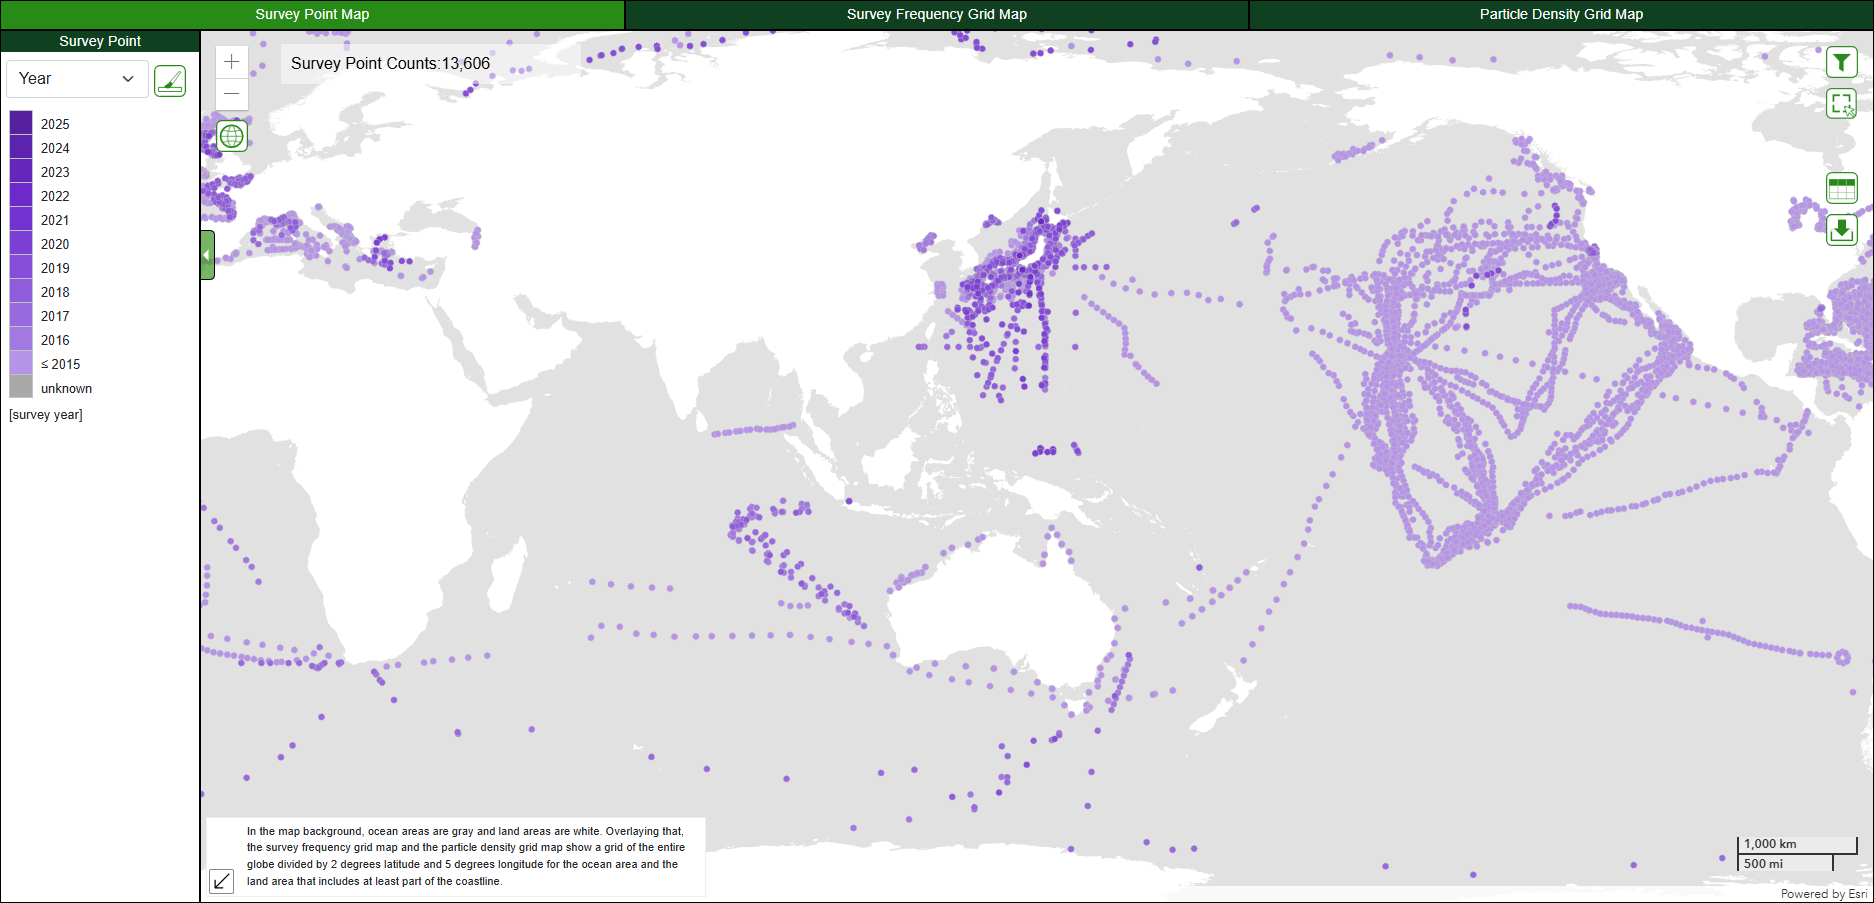Open the filter funnel tool
This screenshot has width=1874, height=903.
click(1841, 62)
